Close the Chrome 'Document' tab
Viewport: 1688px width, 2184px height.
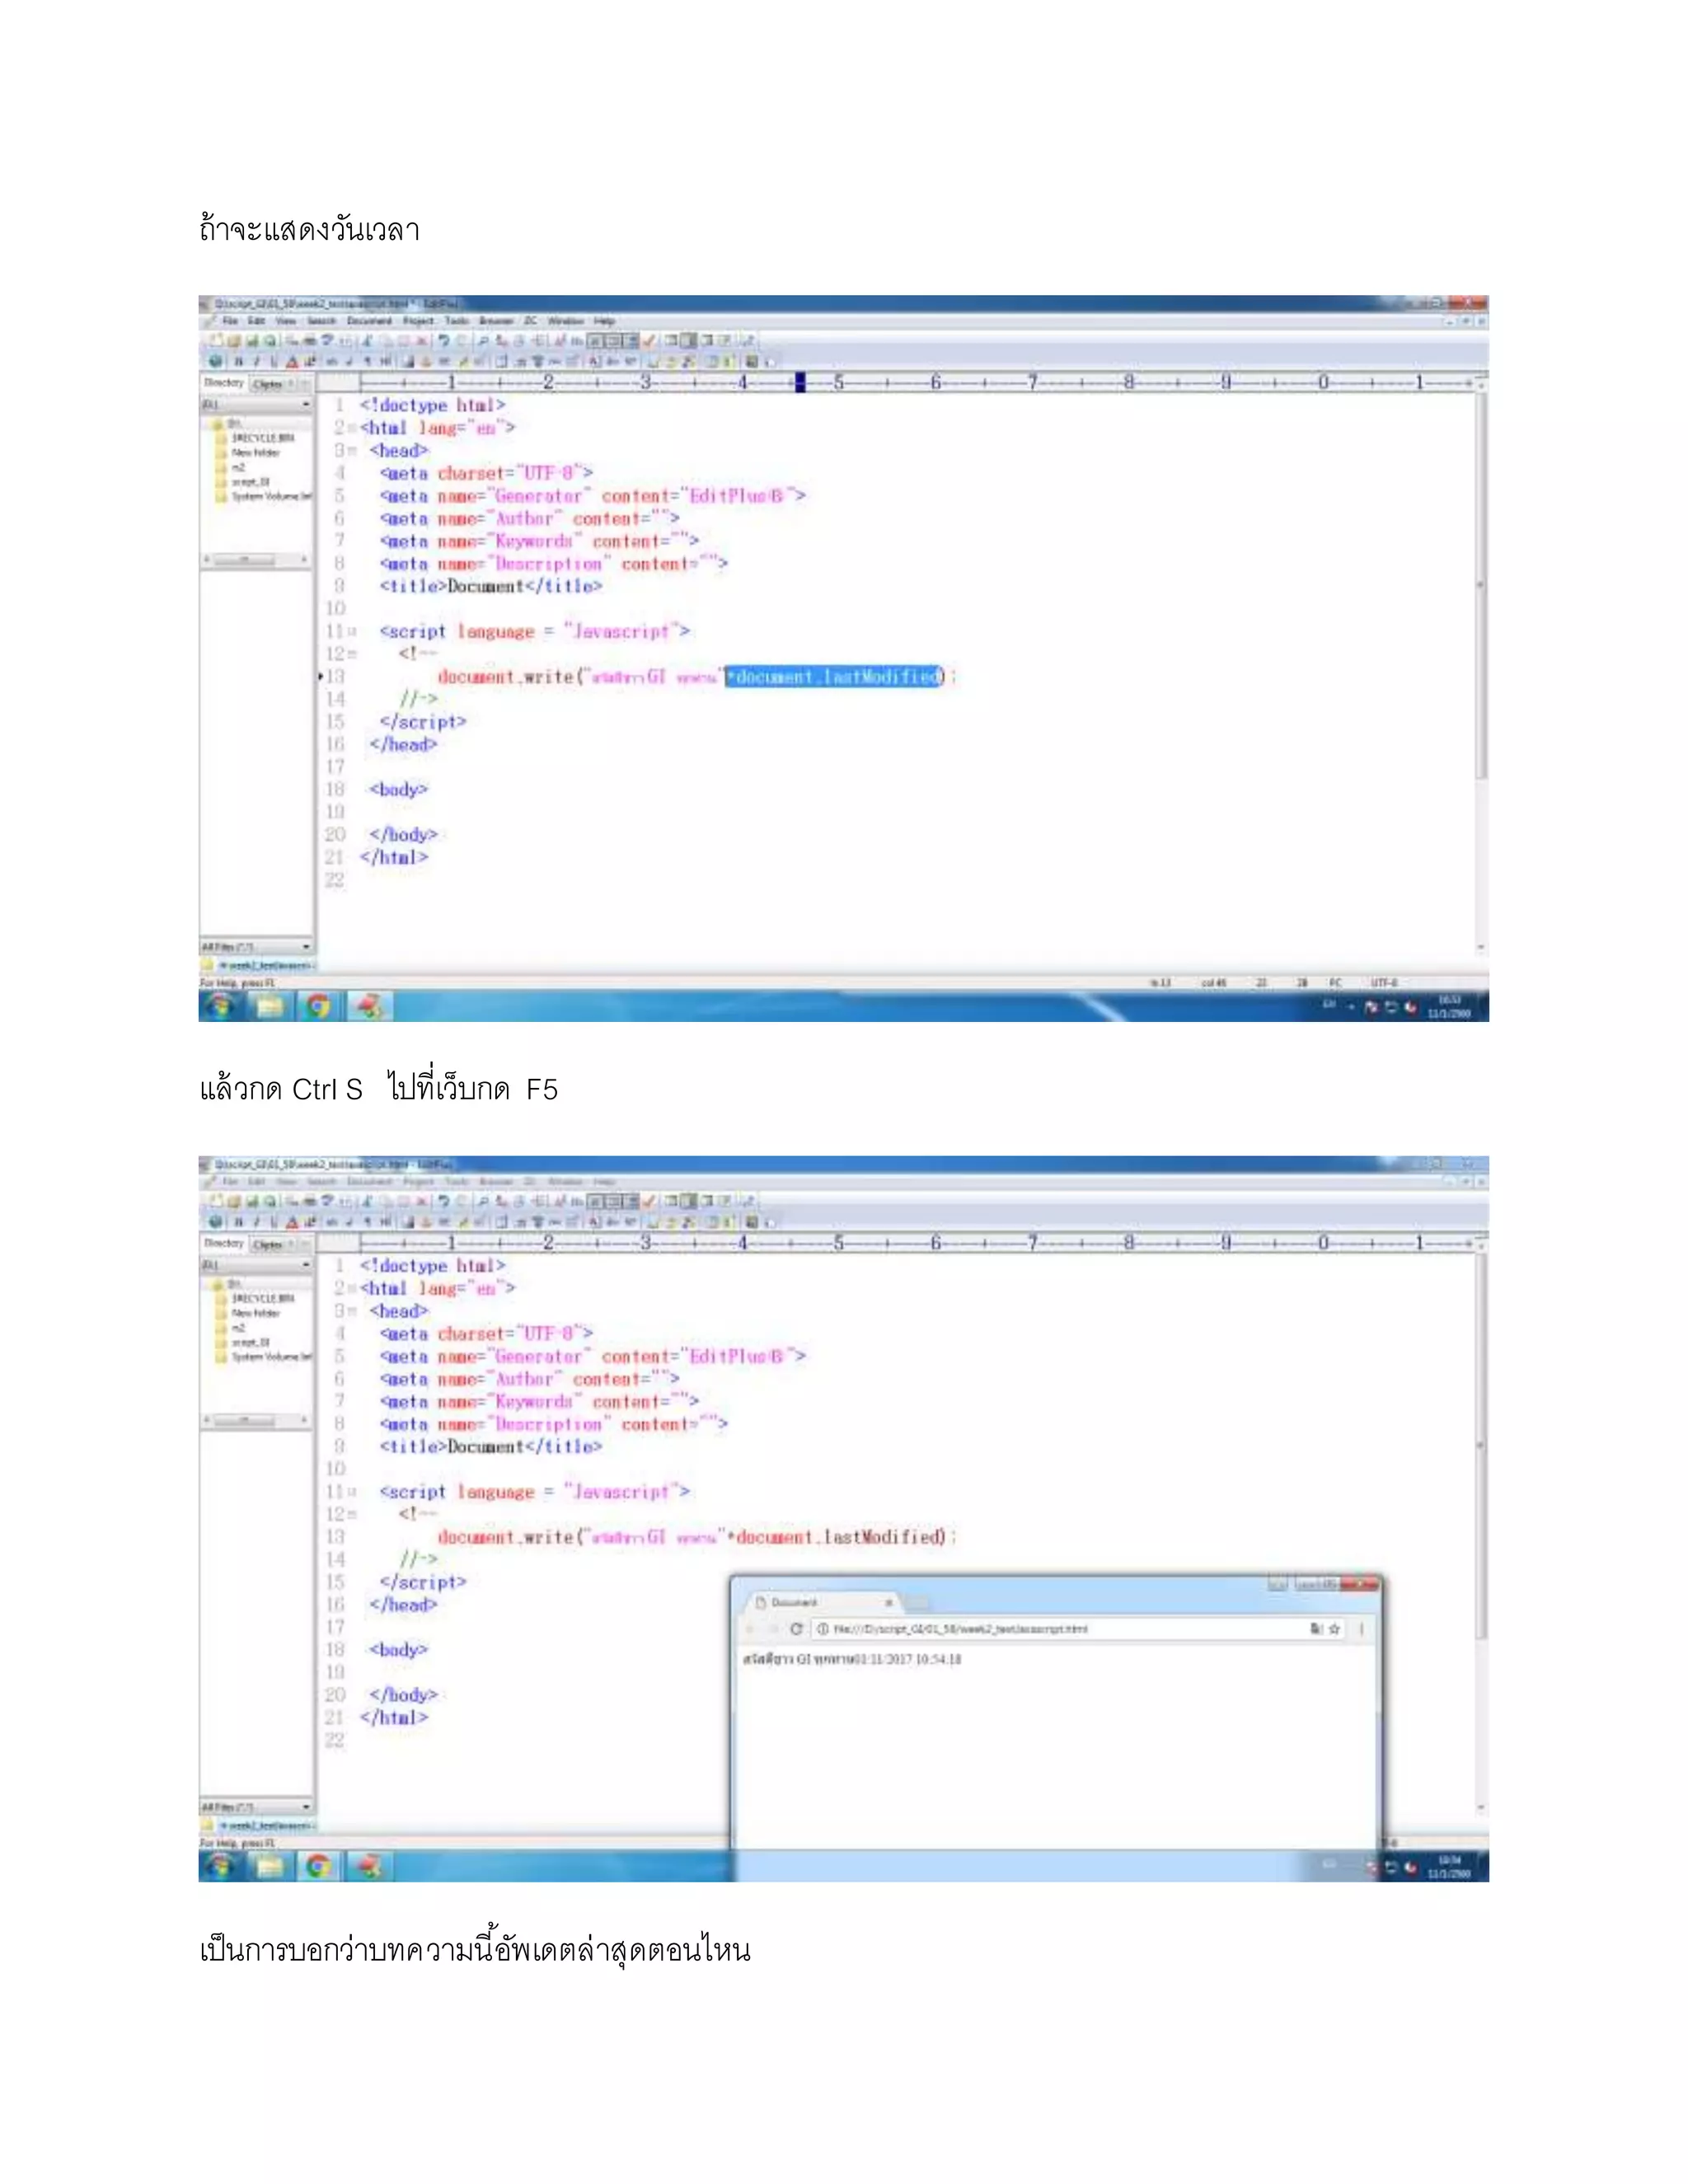pyautogui.click(x=888, y=1602)
